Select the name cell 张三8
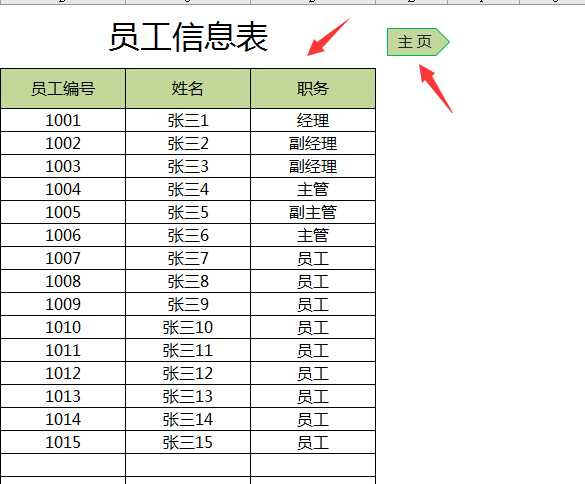The width and height of the screenshot is (585, 484). tap(188, 281)
